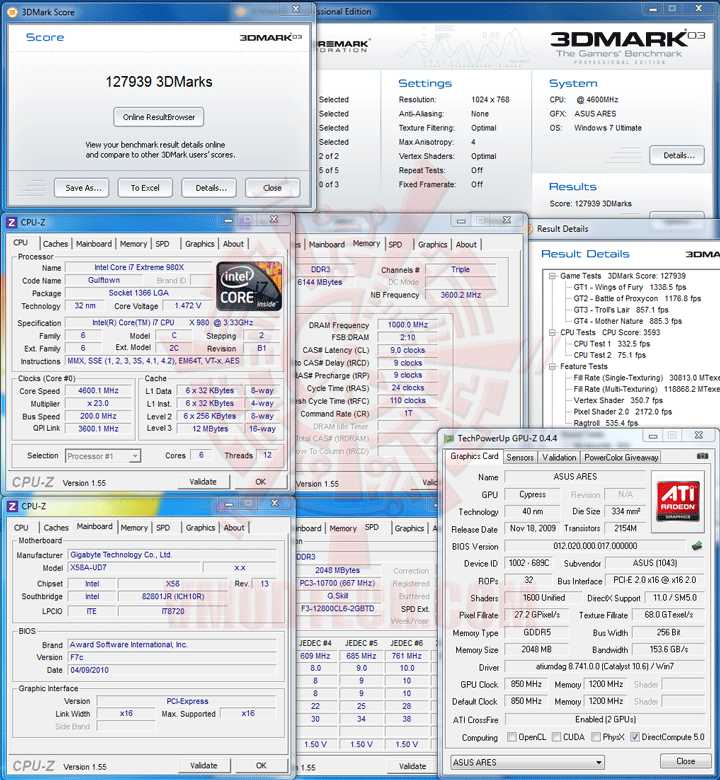Open the Validation tab in GPU-Z
The height and width of the screenshot is (780, 720).
[559, 457]
